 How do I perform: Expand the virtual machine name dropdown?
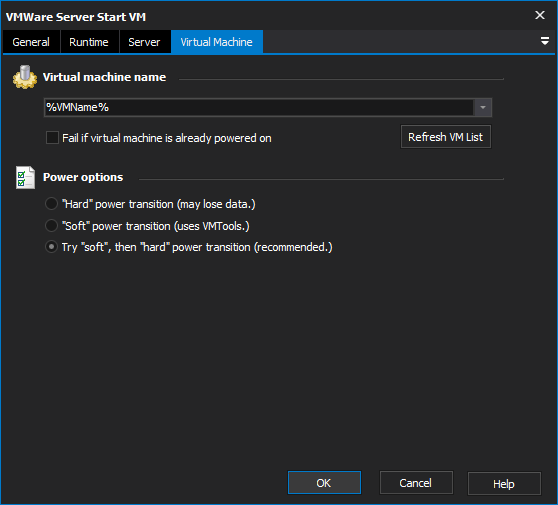[483, 107]
